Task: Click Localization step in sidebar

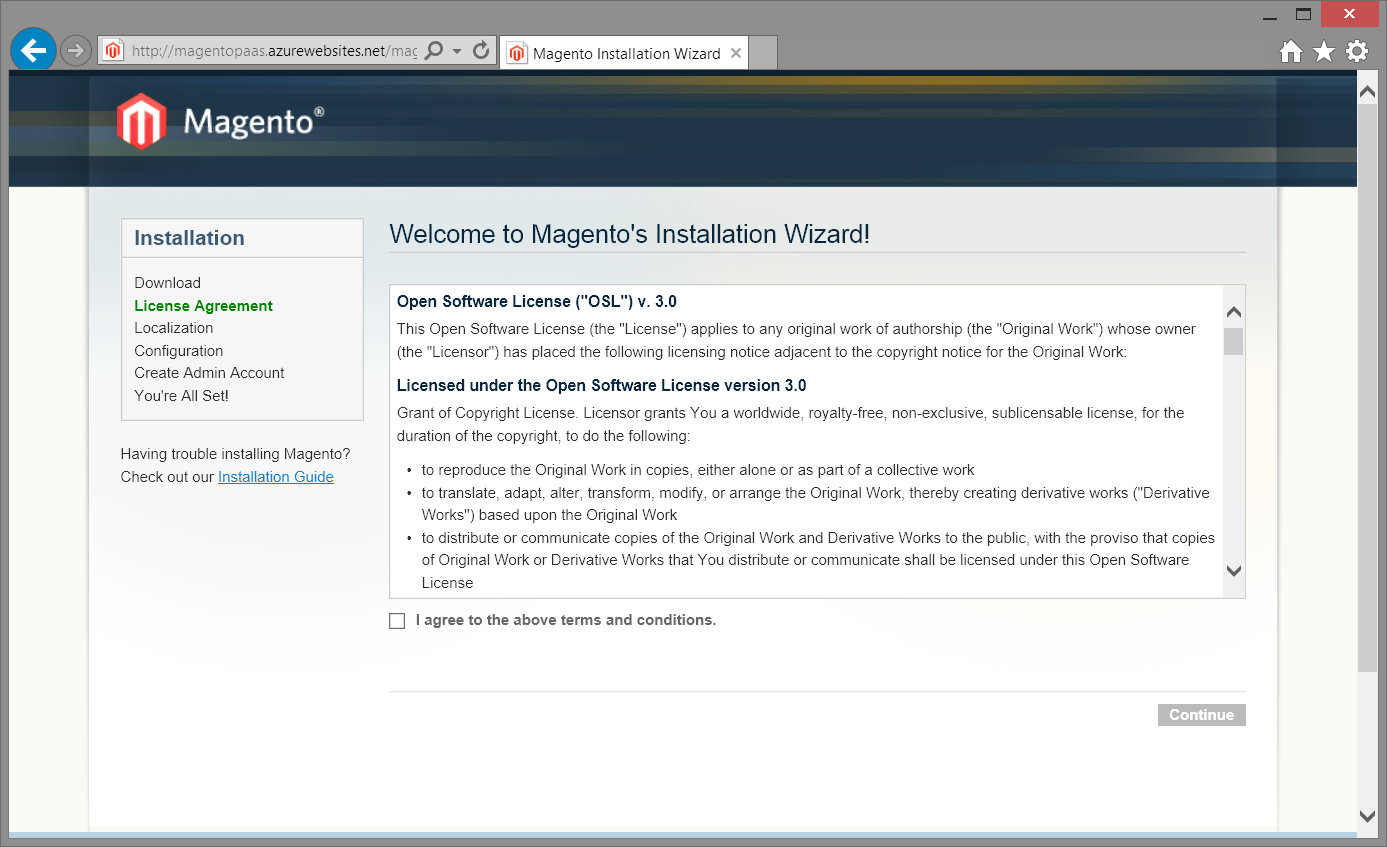Action: [x=174, y=328]
